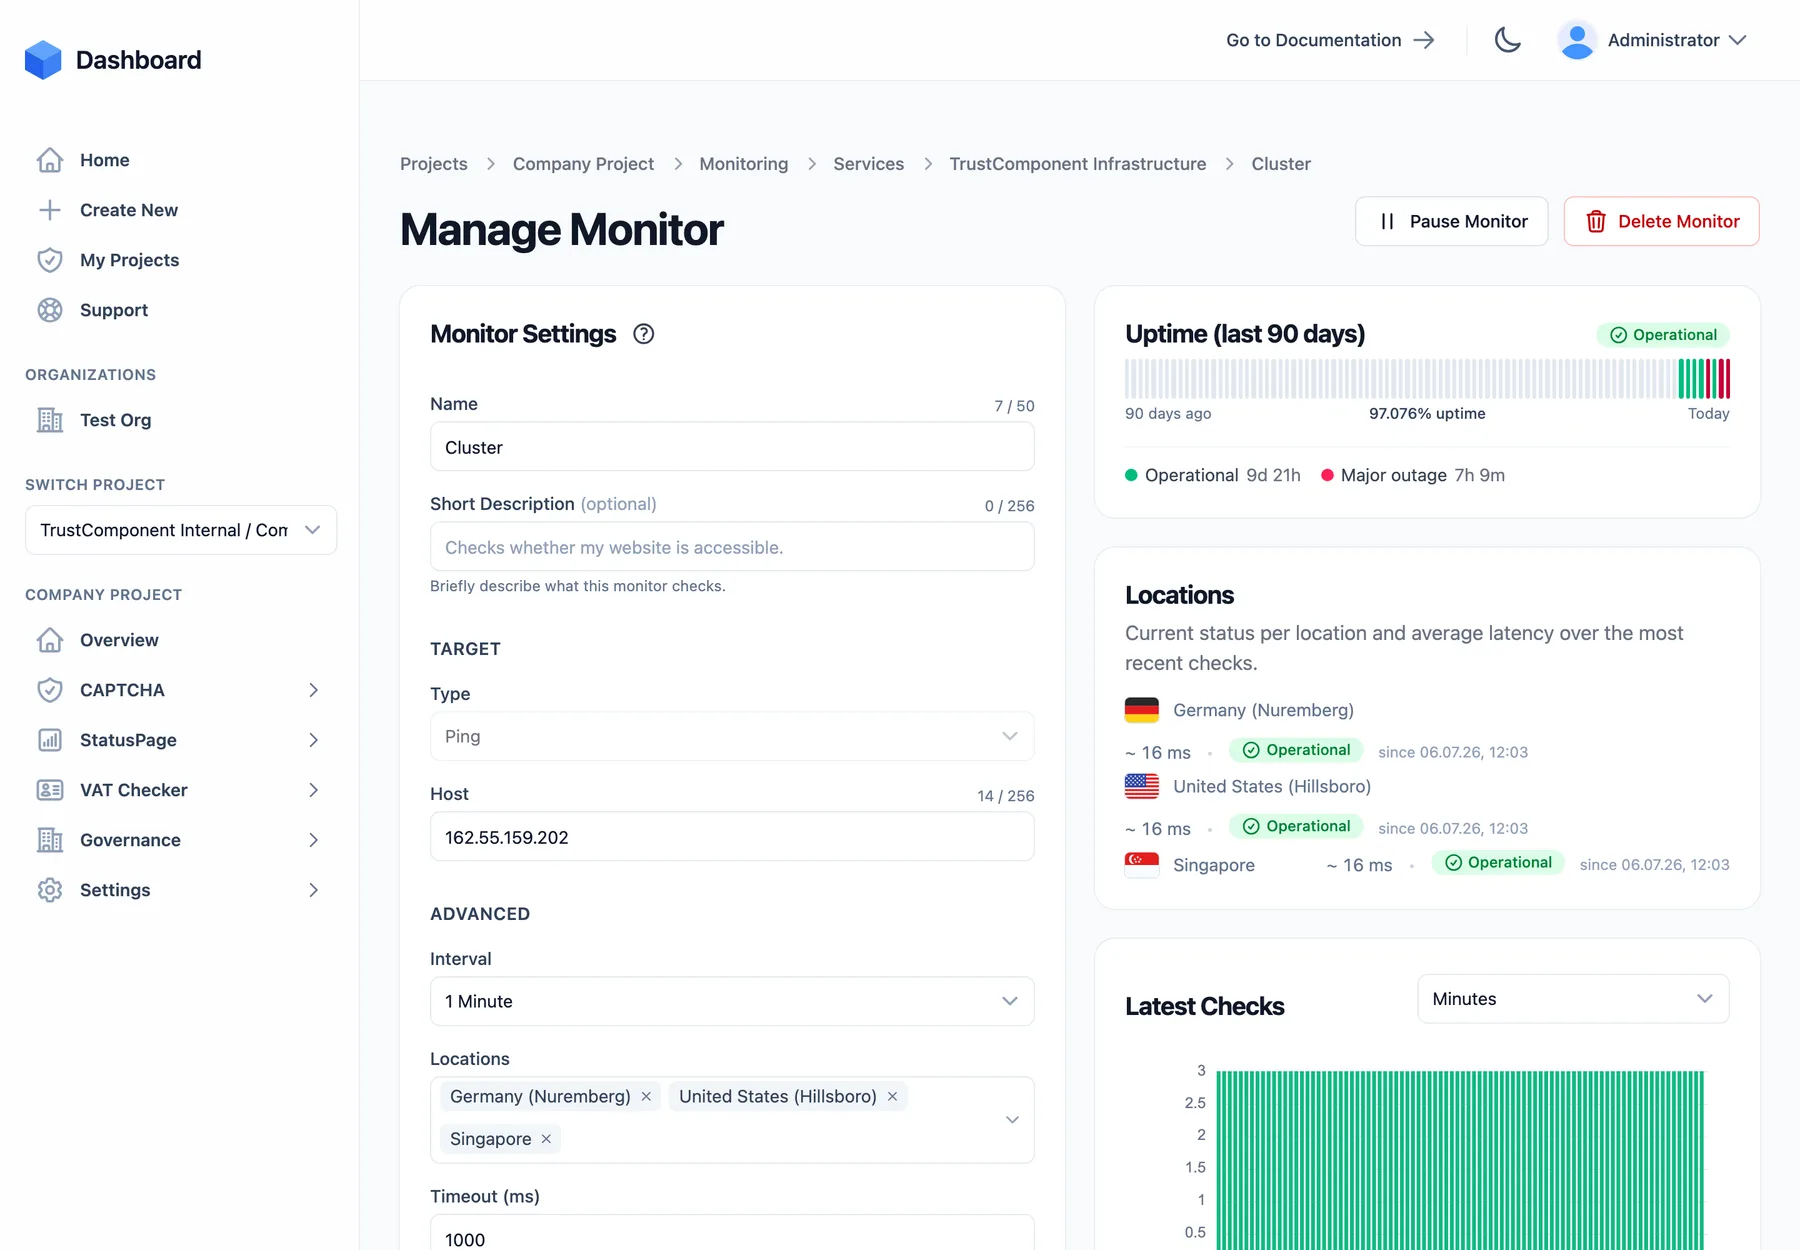Expand the Governance submenu

click(x=313, y=840)
